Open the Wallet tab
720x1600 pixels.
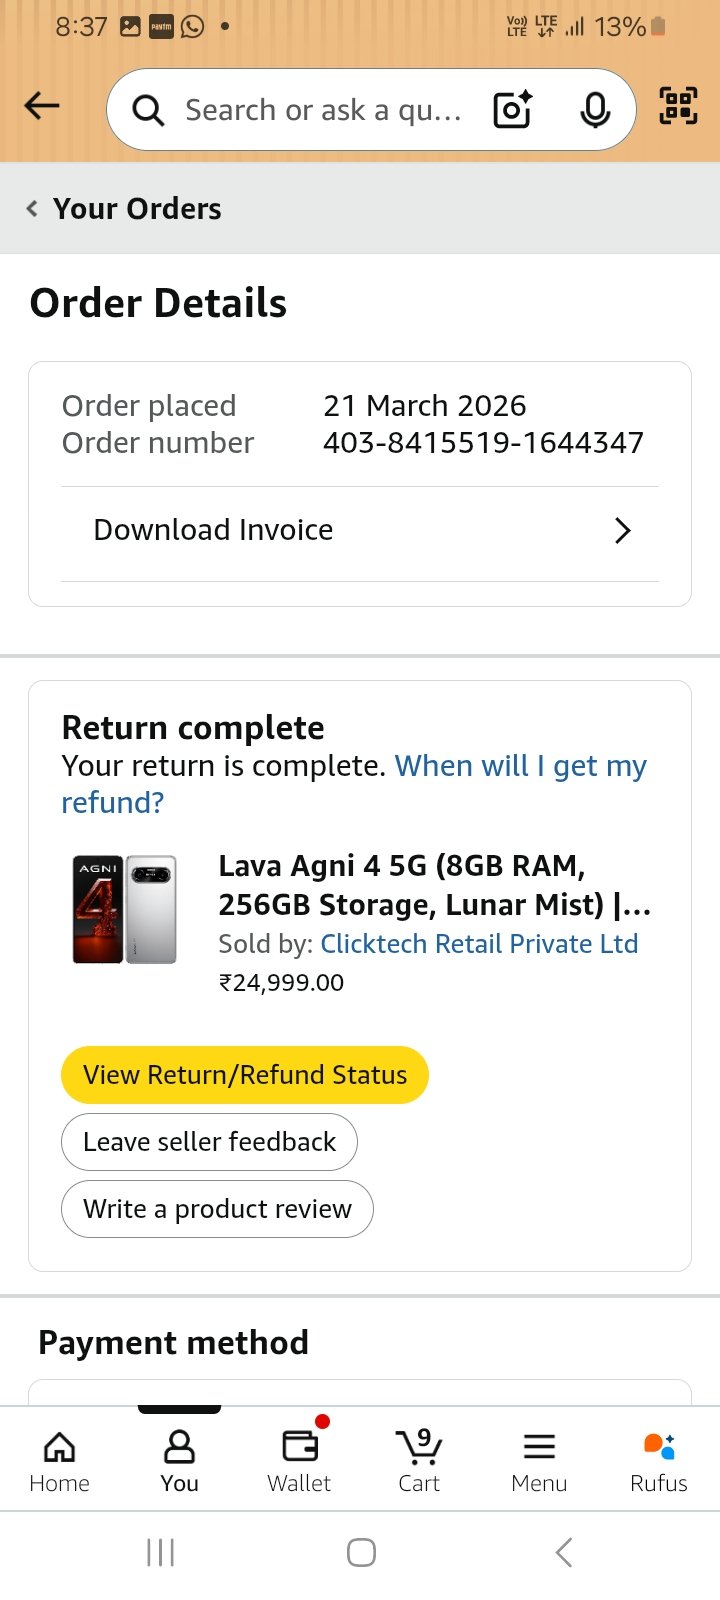tap(299, 1460)
